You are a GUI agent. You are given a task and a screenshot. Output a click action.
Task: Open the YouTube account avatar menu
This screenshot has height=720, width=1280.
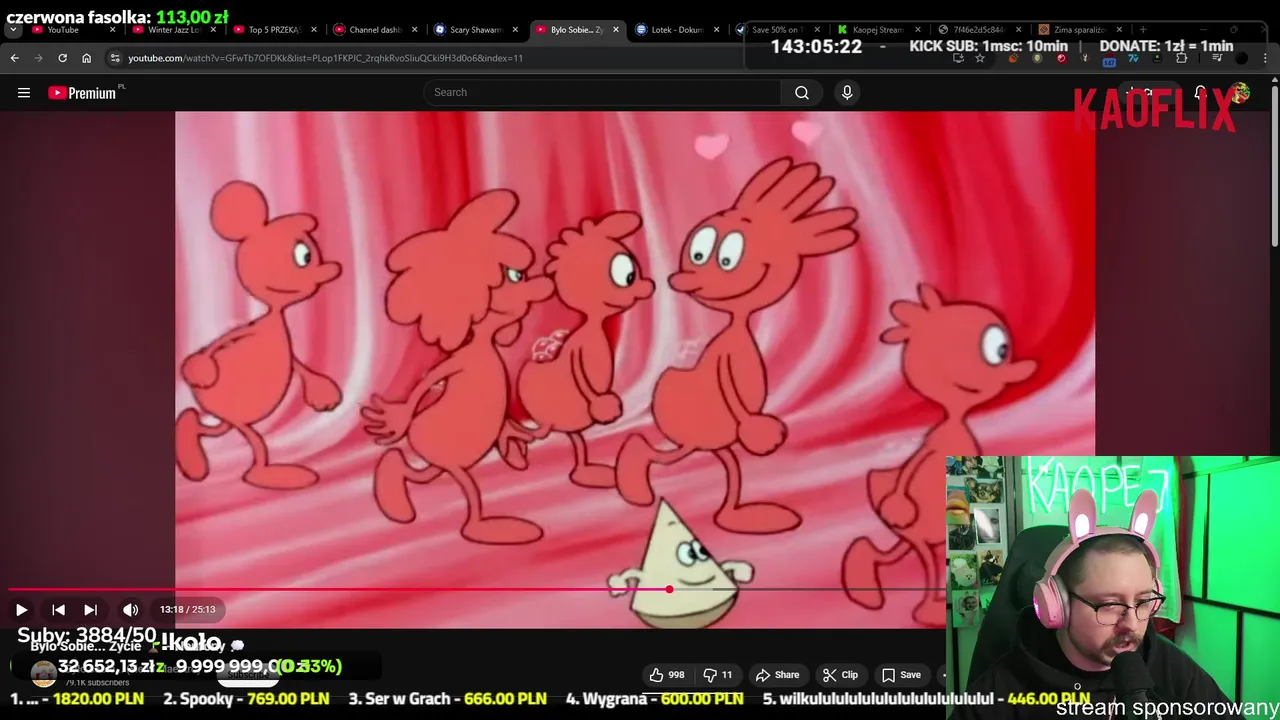click(1240, 93)
